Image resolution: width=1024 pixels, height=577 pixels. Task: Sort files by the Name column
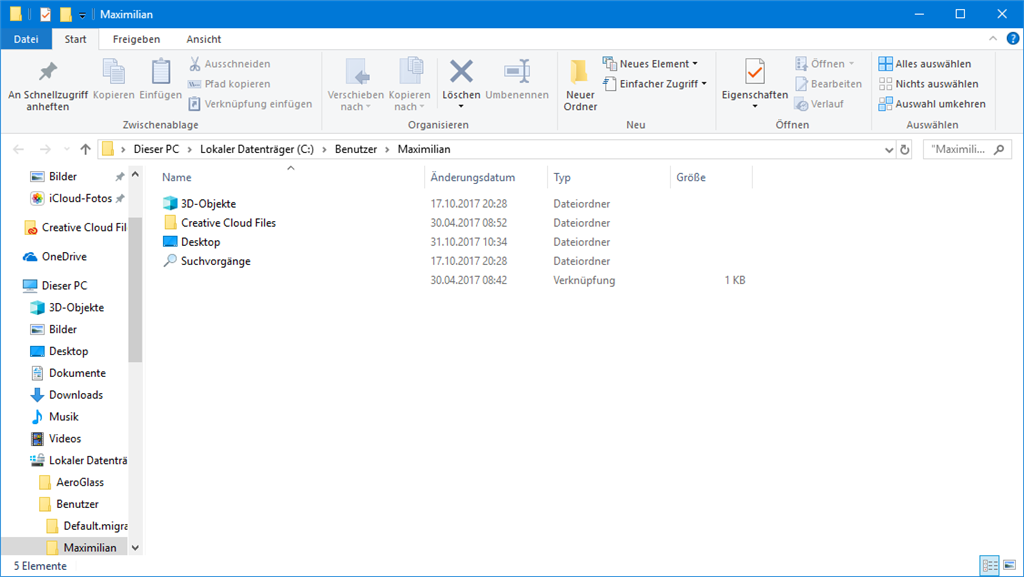coord(291,177)
